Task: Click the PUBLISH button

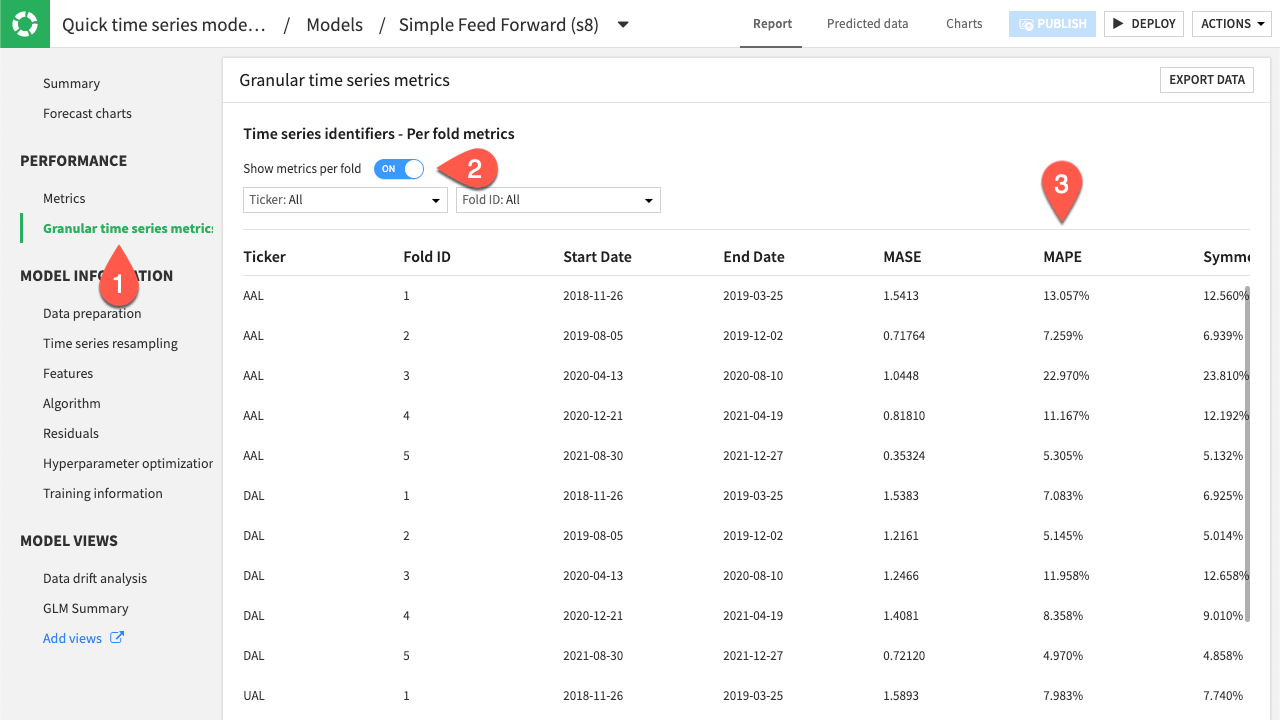Action: click(1053, 24)
